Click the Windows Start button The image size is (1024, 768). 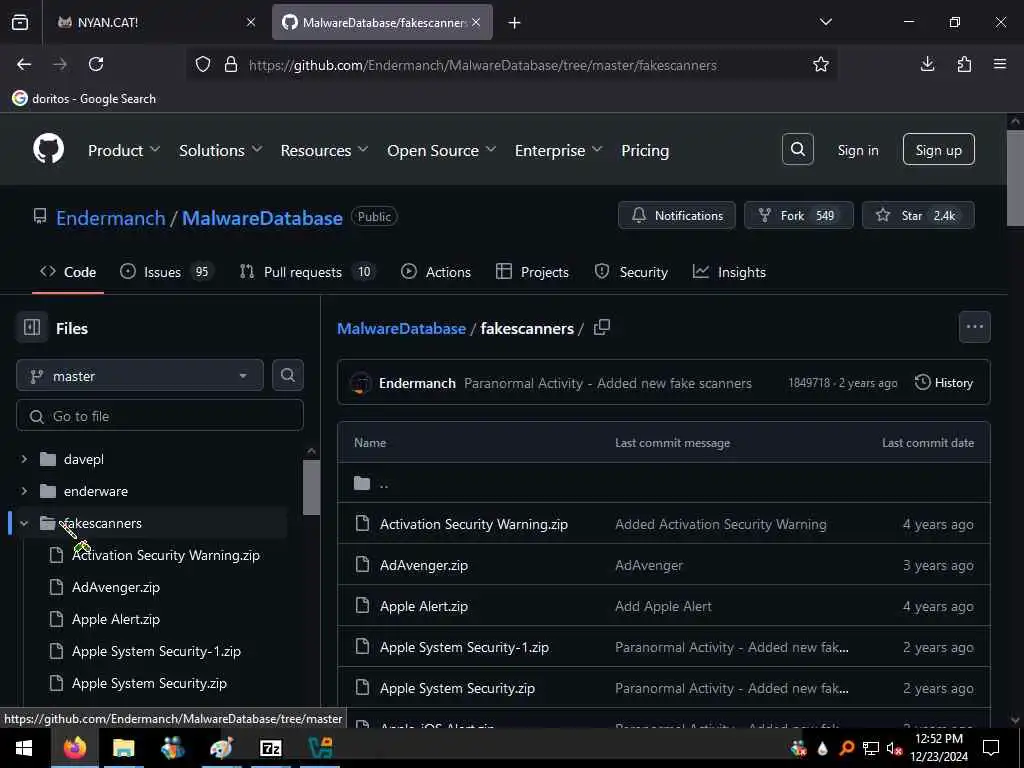(x=24, y=748)
